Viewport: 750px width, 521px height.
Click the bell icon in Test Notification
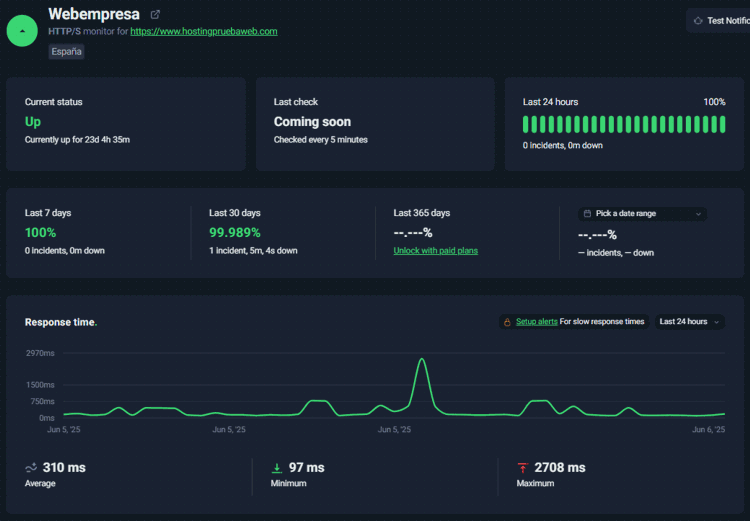pyautogui.click(x=698, y=21)
